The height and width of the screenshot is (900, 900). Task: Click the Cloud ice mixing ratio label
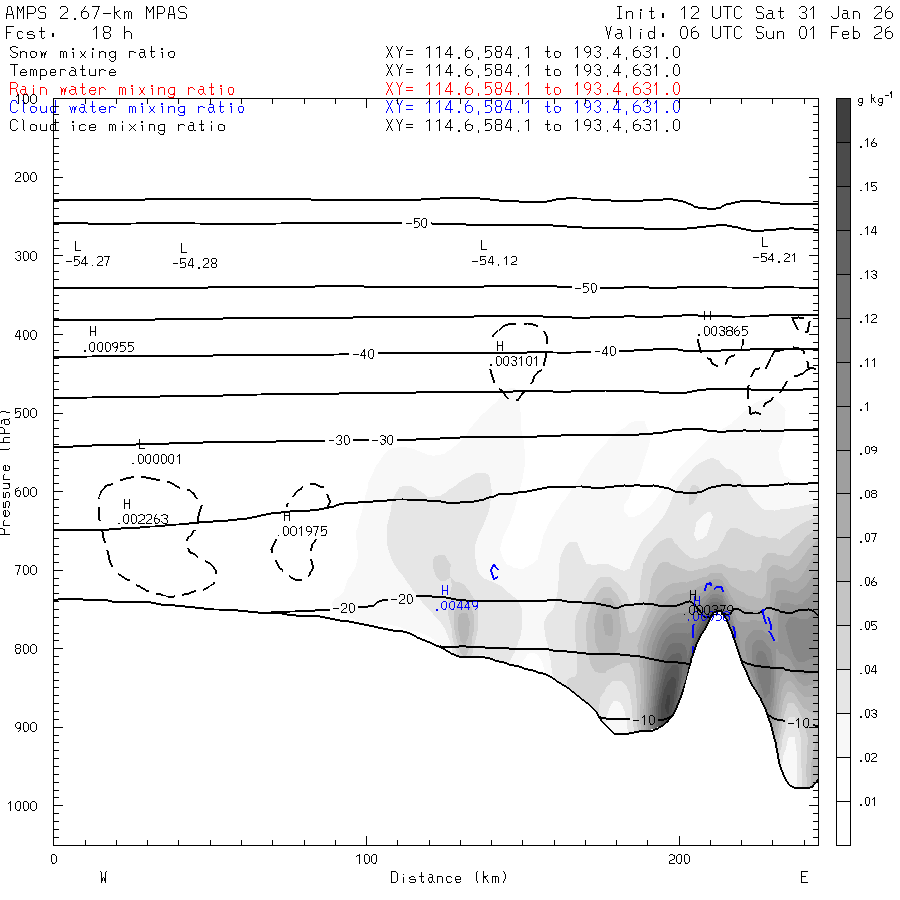[x=117, y=125]
